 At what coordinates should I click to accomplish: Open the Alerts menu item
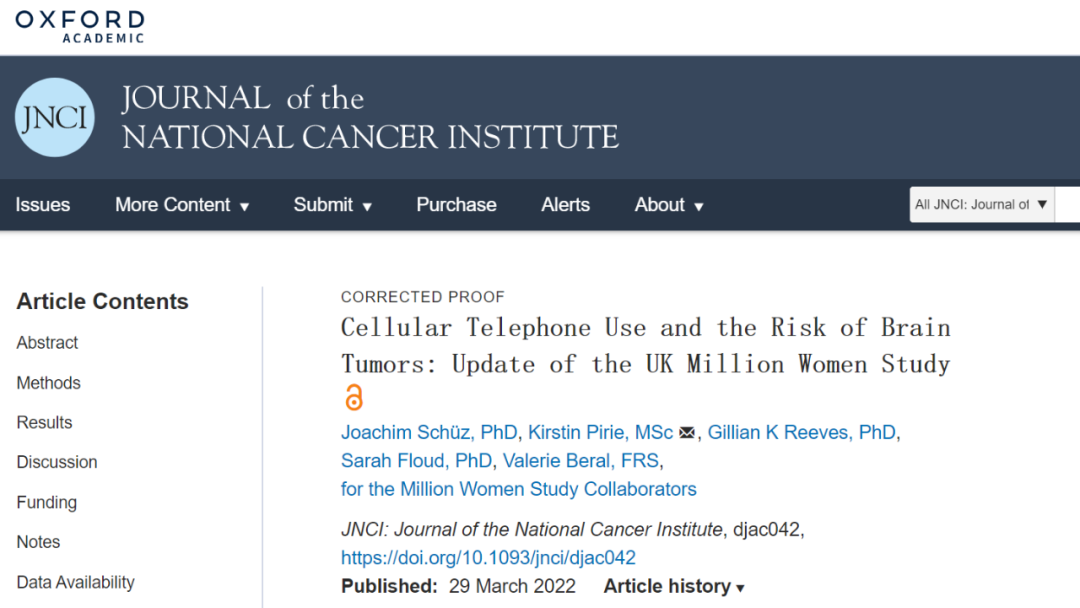565,205
